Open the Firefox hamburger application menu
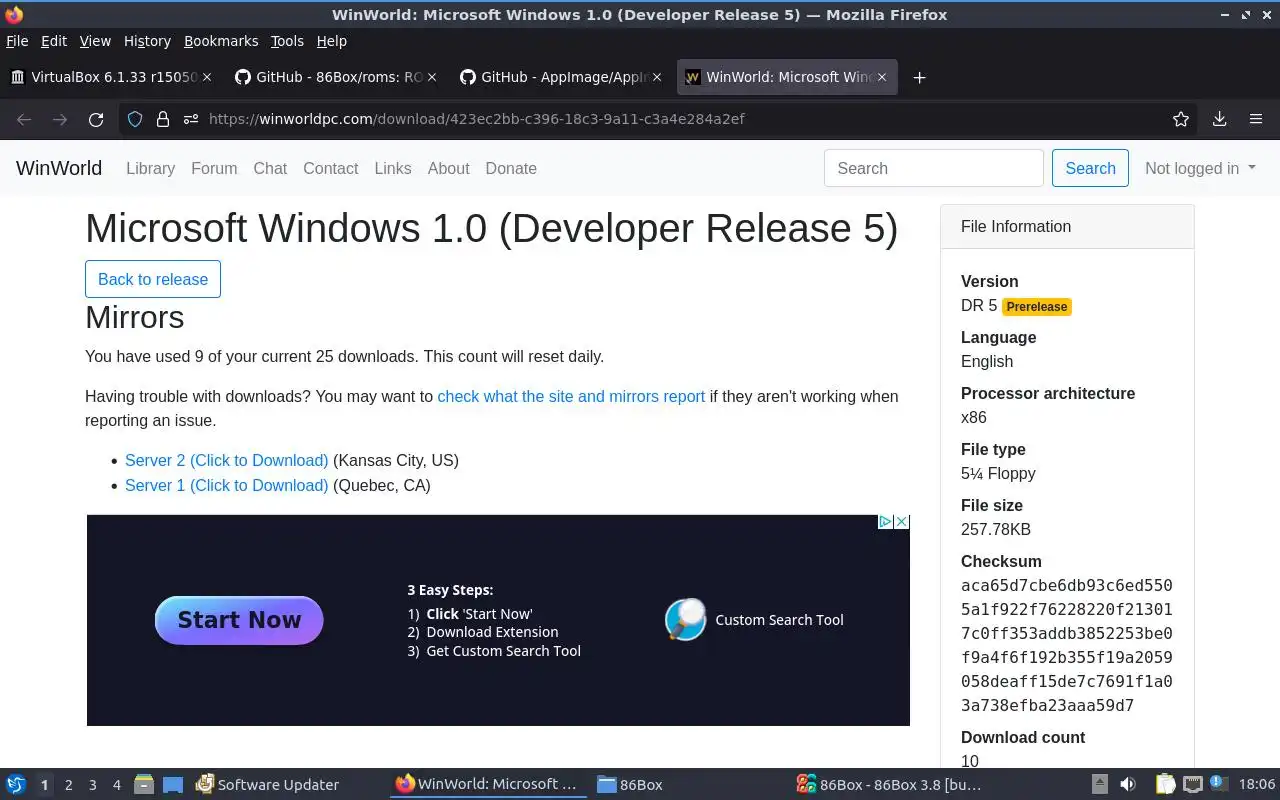The image size is (1280, 800). [x=1256, y=119]
